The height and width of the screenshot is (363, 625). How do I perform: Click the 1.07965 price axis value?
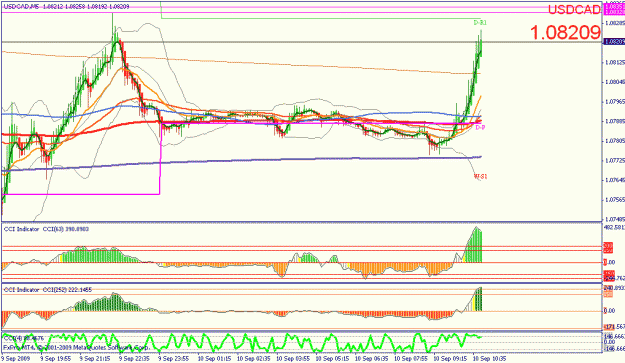[615, 102]
